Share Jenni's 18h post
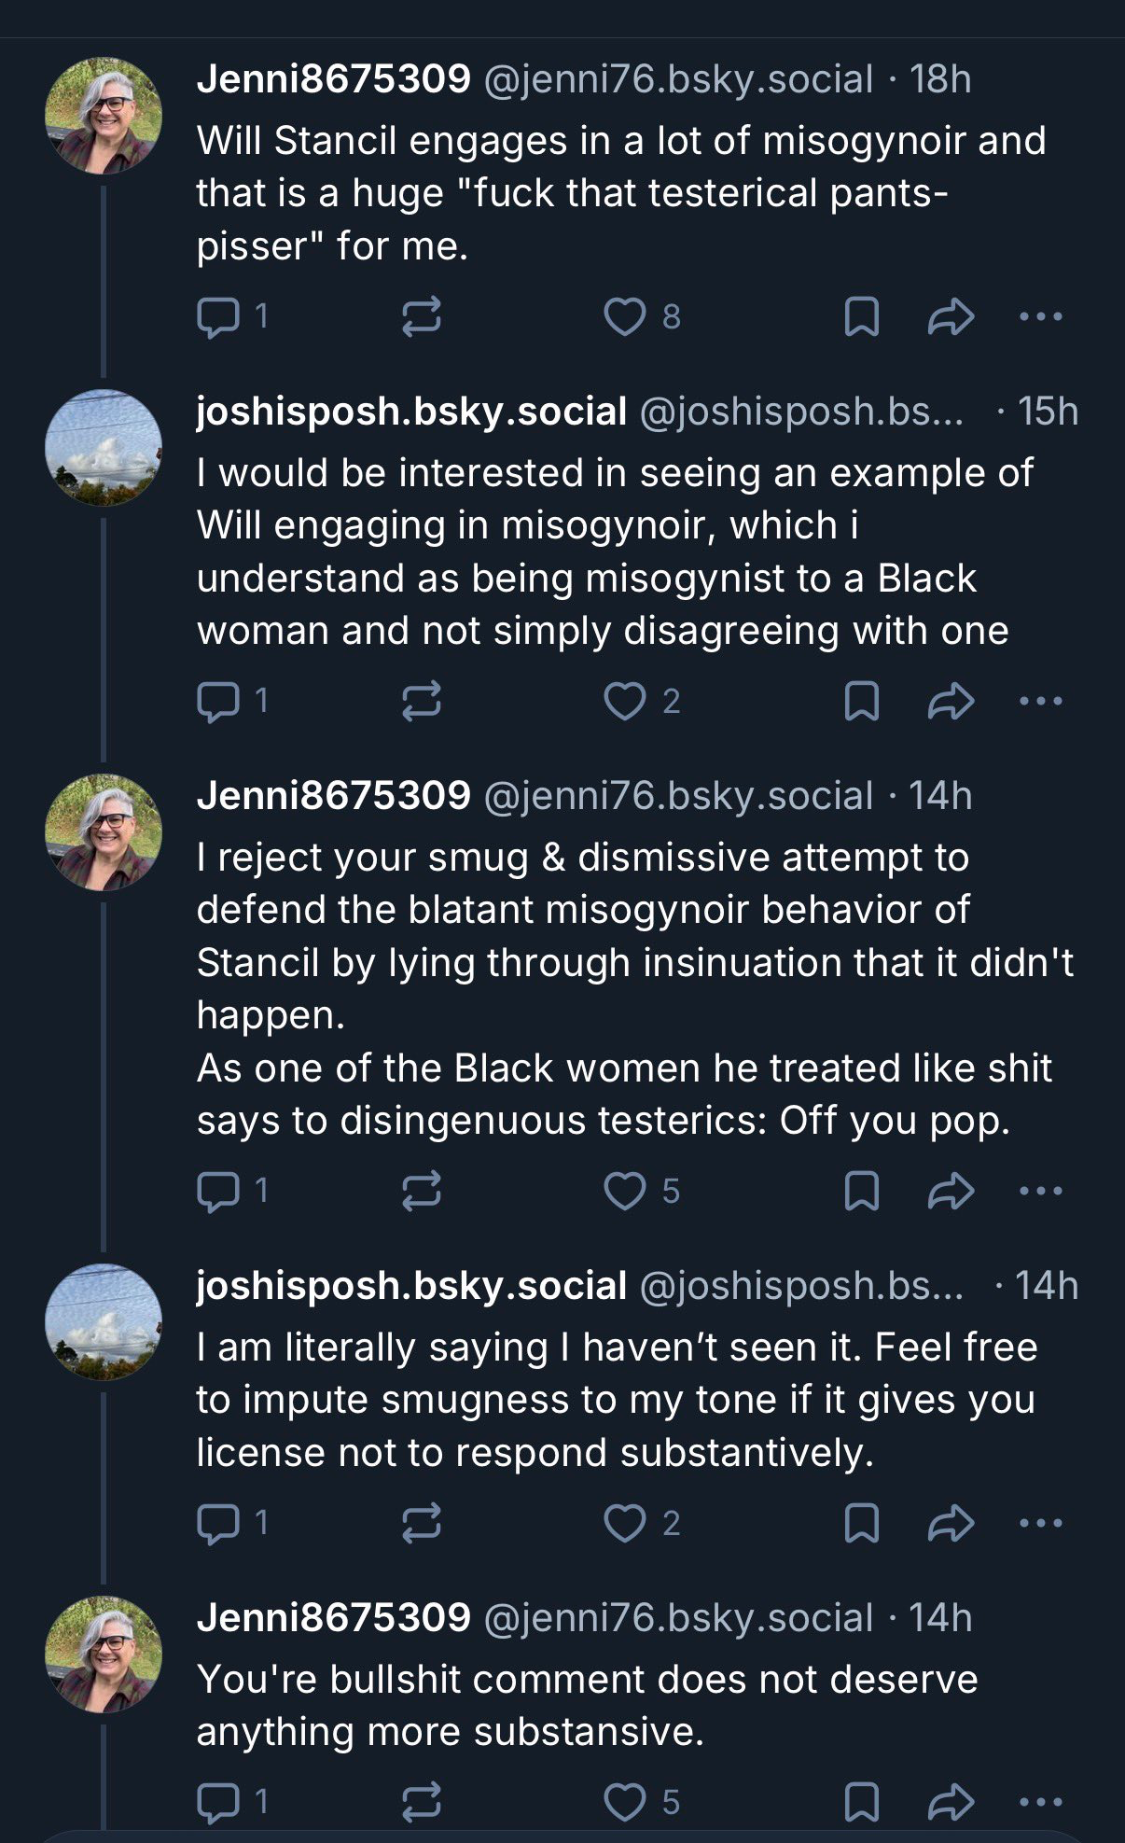 coord(950,317)
